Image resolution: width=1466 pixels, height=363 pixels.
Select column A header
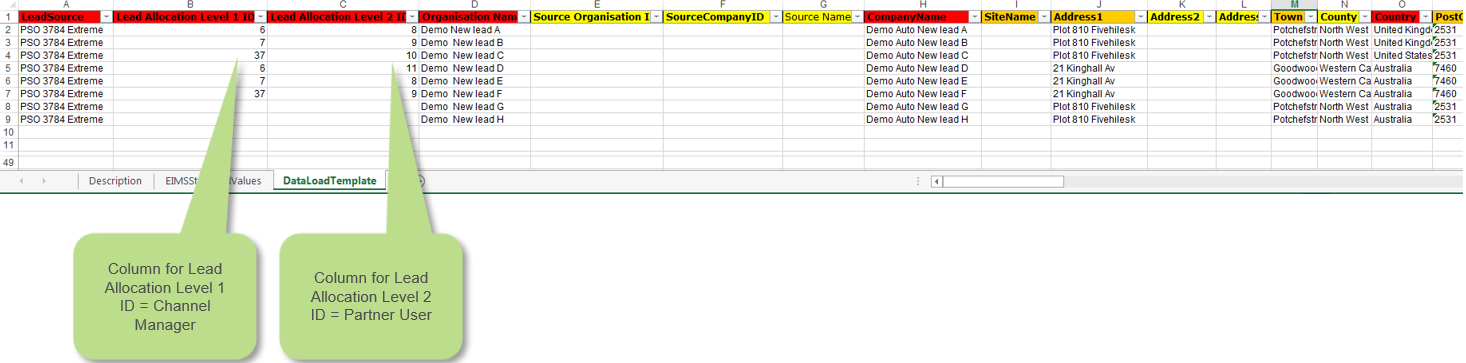(x=65, y=5)
